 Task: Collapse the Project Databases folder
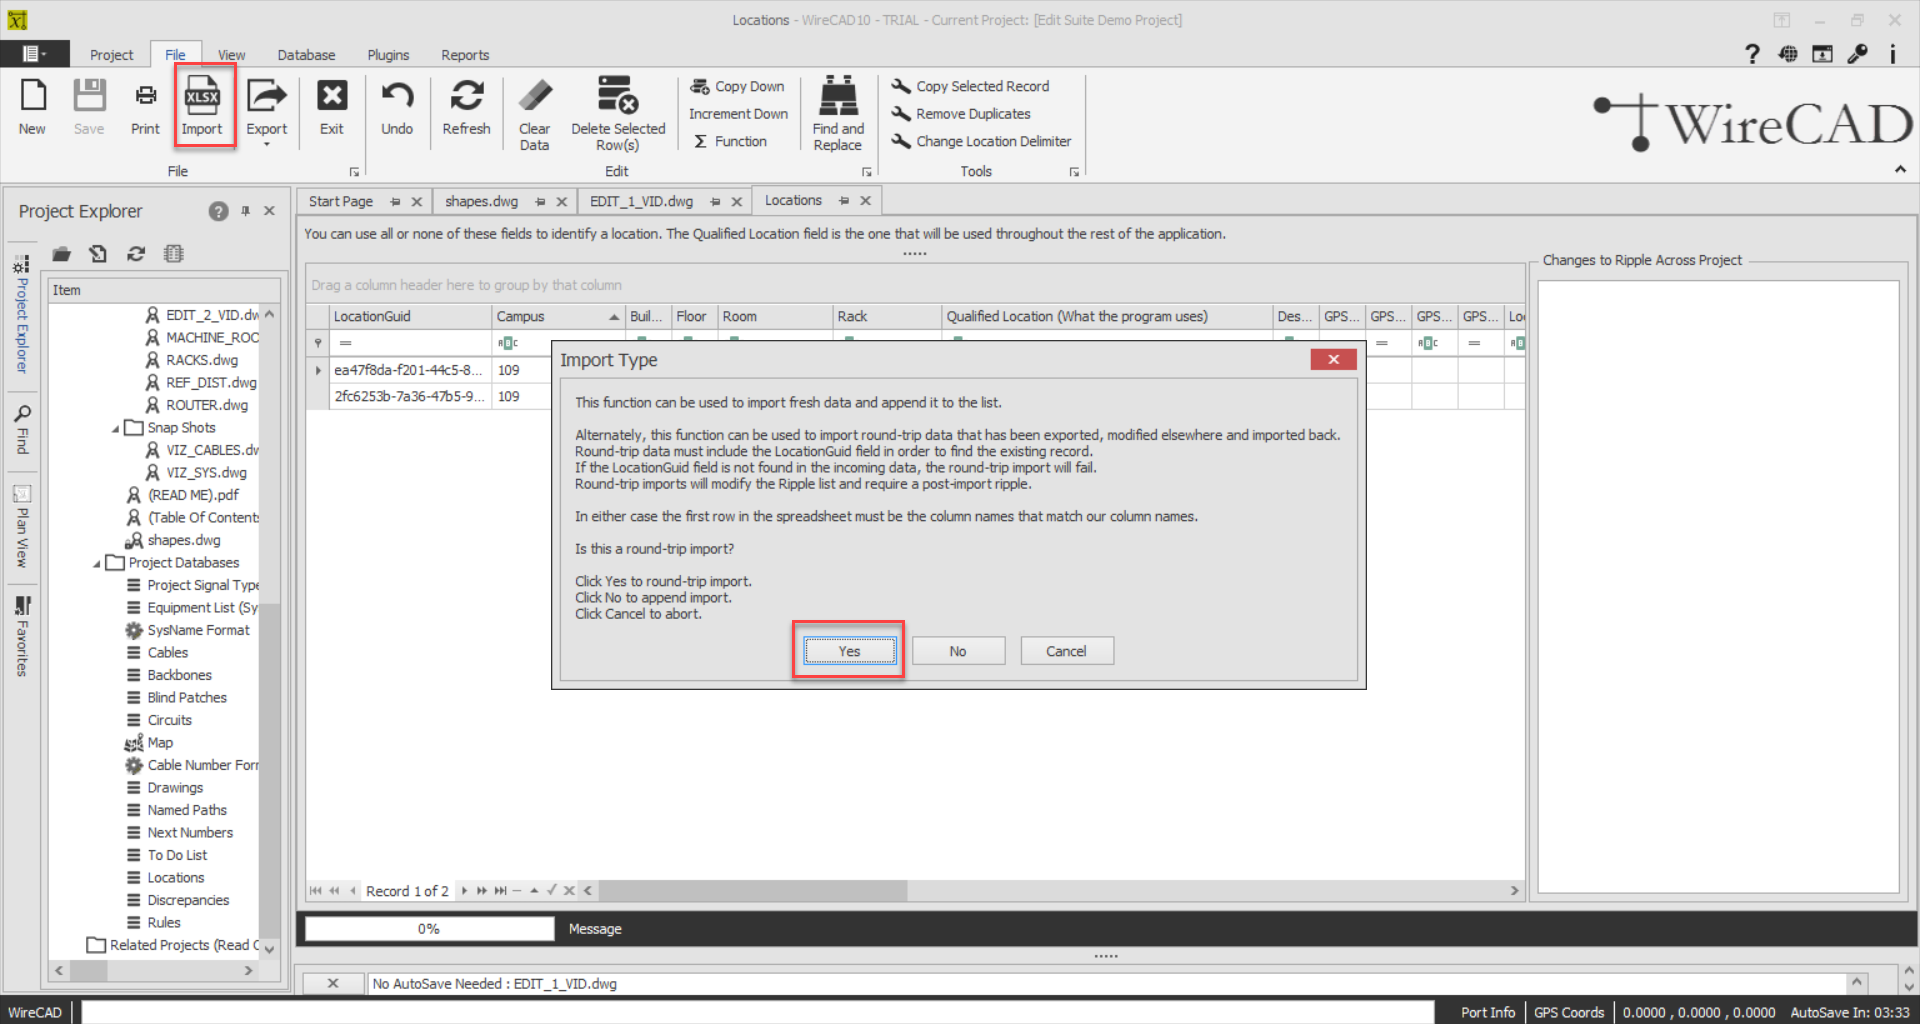97,563
